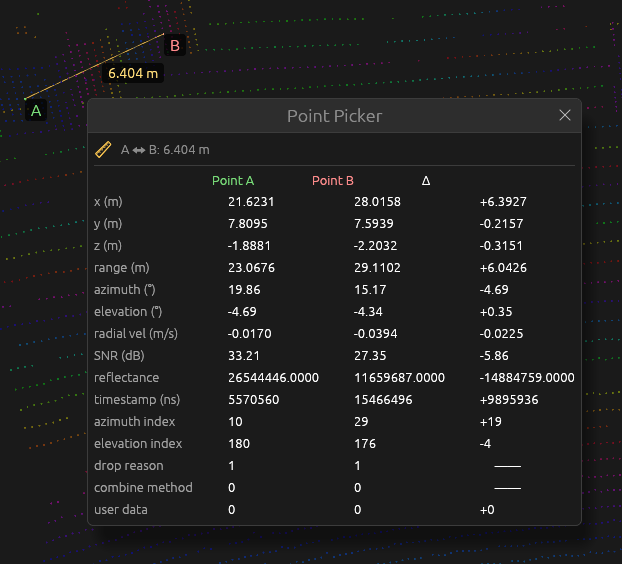Click the user data row label
This screenshot has width=622, height=564.
121,510
